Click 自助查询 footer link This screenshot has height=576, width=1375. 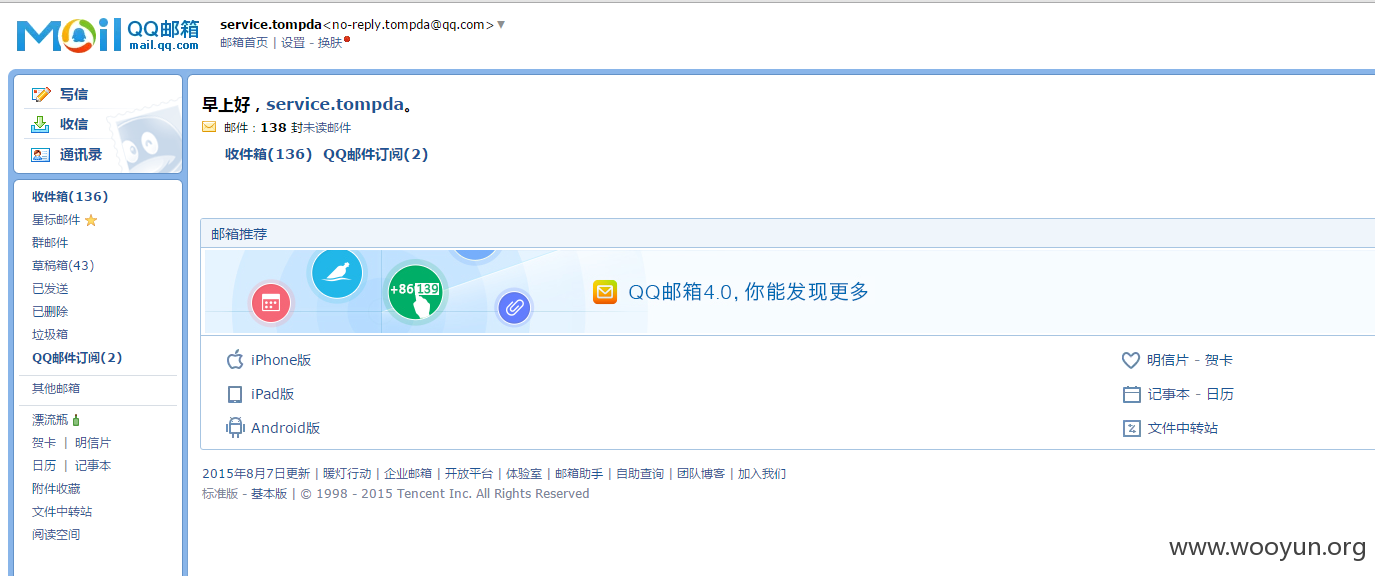coord(640,474)
